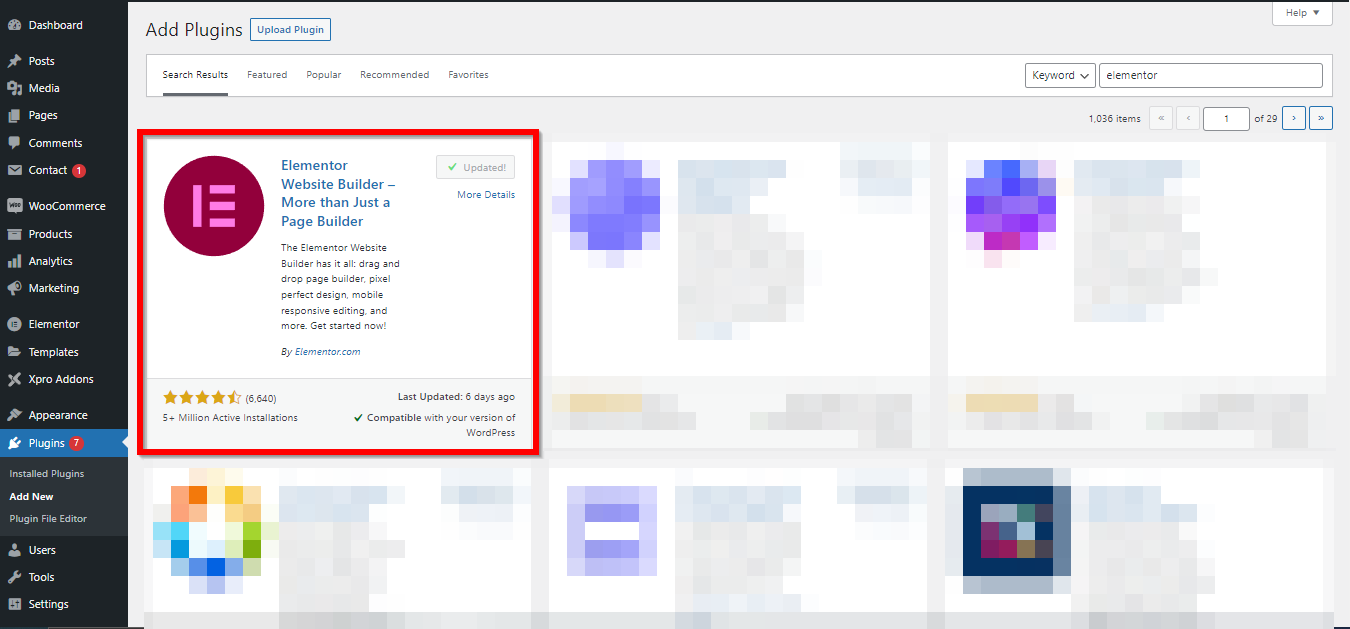
Task: Open the Pages menu item
Action: (64, 116)
